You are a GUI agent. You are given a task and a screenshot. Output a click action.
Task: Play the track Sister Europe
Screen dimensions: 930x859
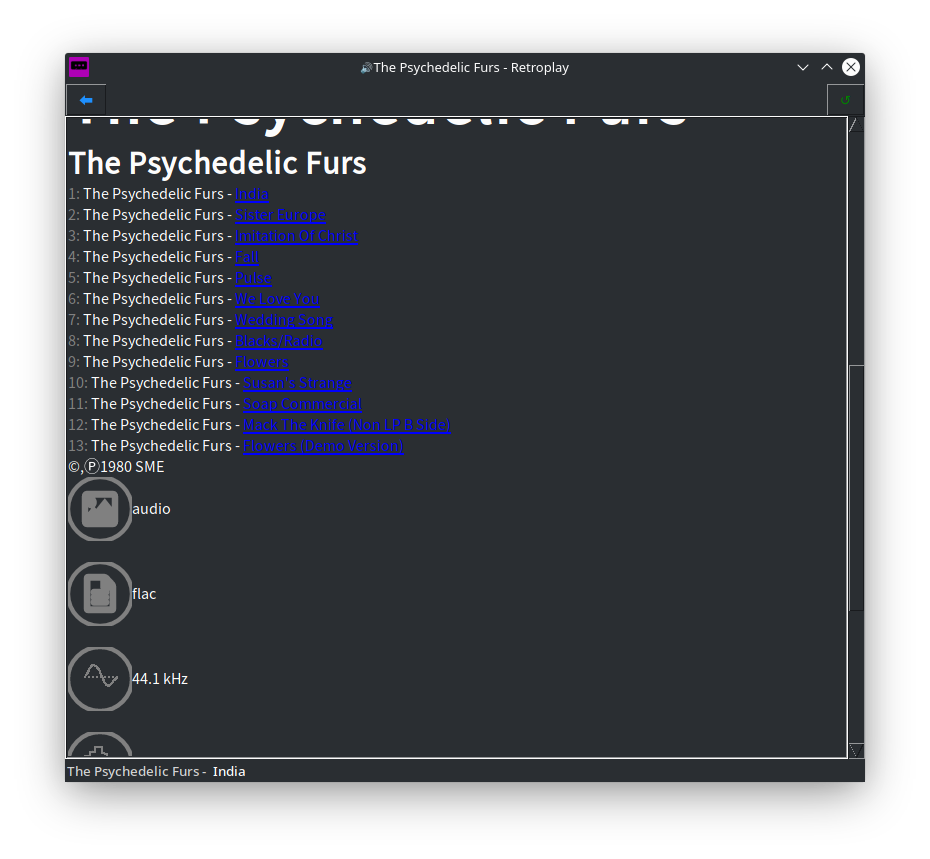click(x=281, y=215)
